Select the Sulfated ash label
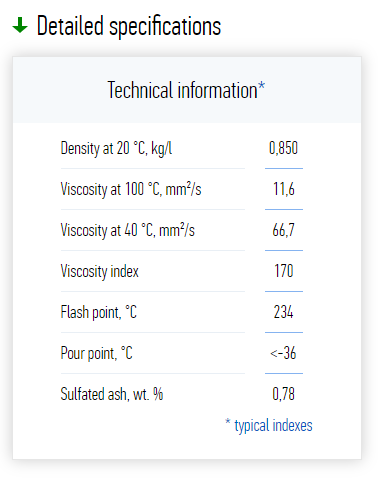The height and width of the screenshot is (480, 378). coord(112,394)
